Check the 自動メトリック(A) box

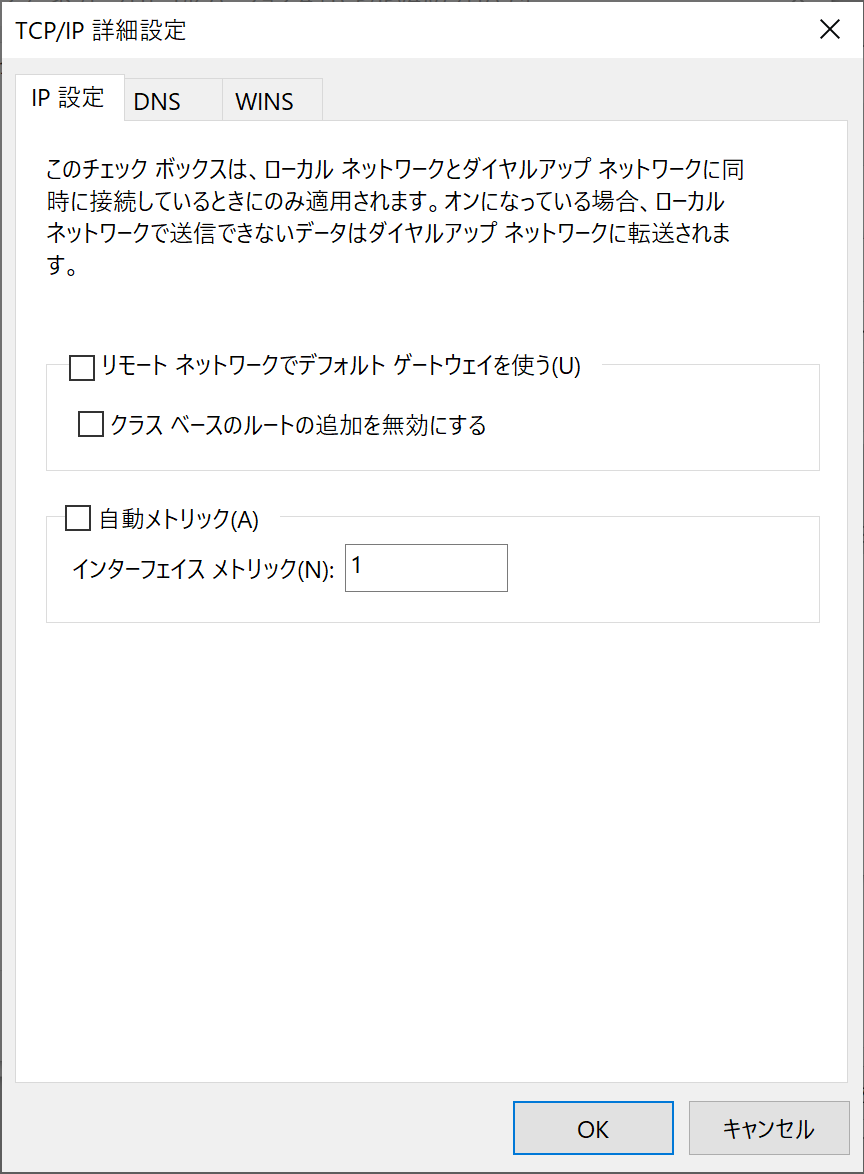point(77,519)
